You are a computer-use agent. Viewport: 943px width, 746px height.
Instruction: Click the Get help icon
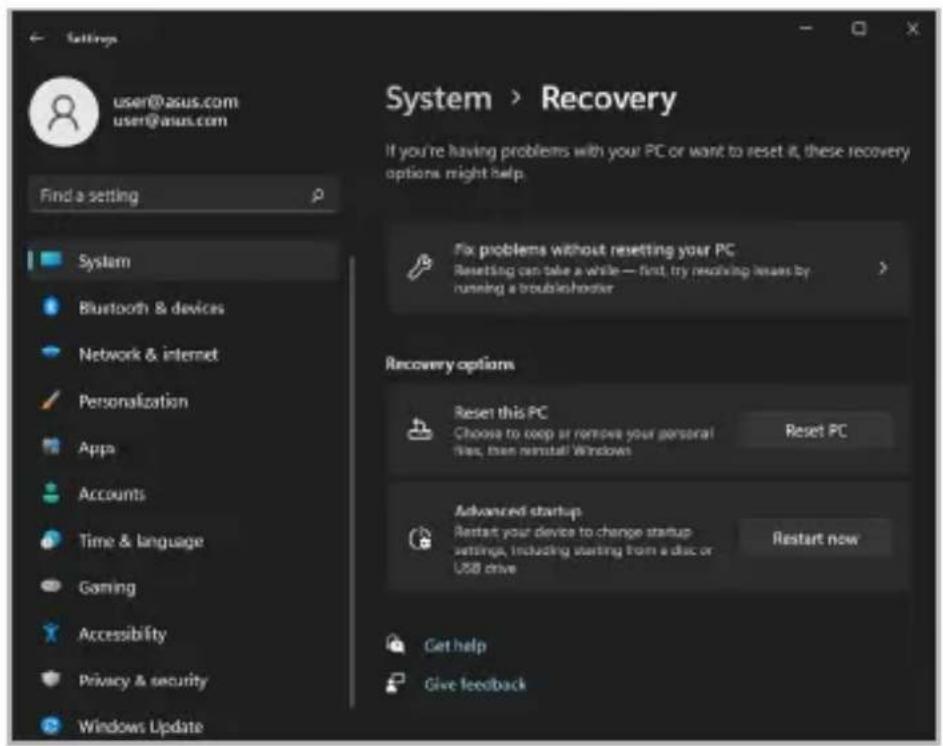(395, 644)
